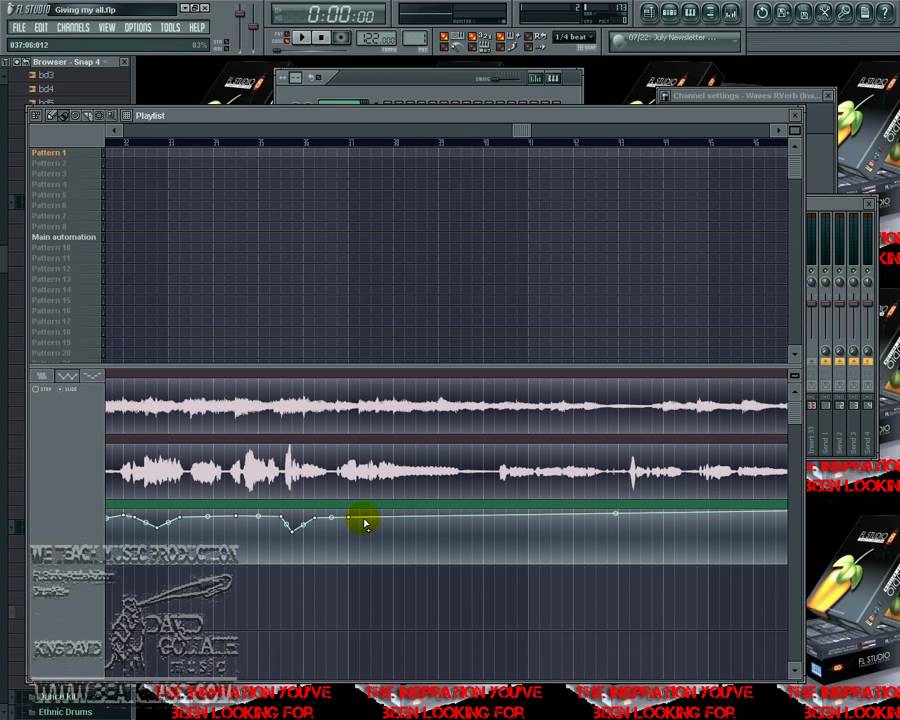900x720 pixels.
Task: Open the Piano Roll view from the toolbar
Action: (690, 13)
